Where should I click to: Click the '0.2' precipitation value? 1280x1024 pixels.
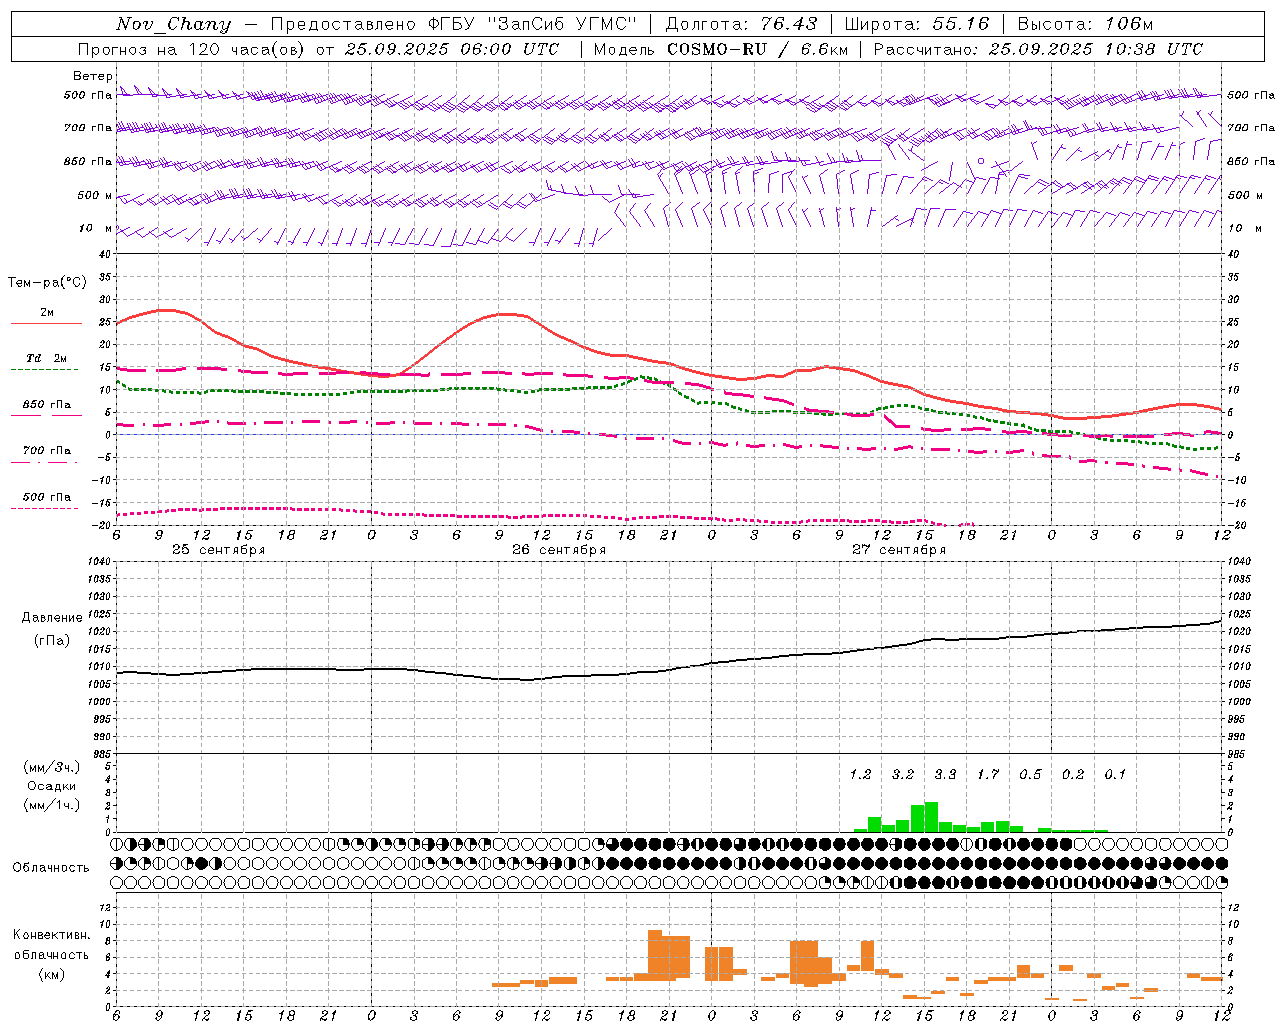(x=1073, y=775)
